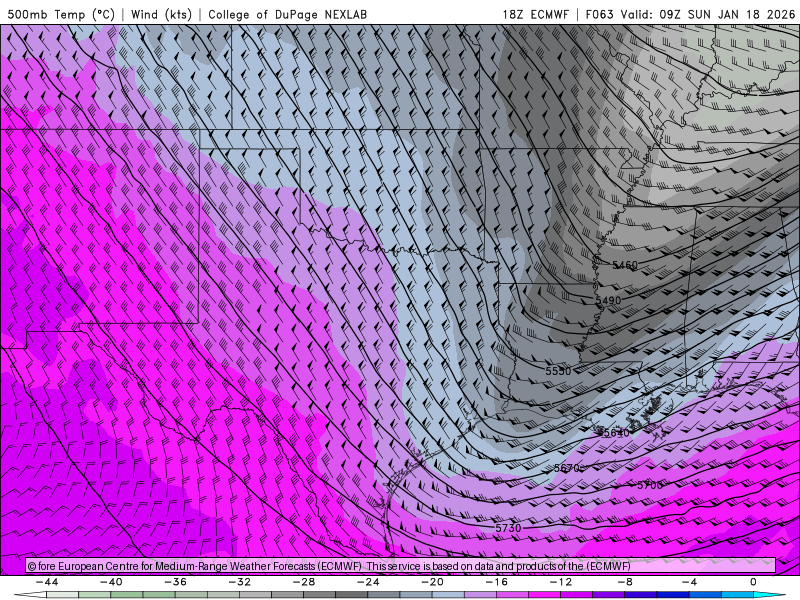The width and height of the screenshot is (800, 600).
Task: Select the 5640 height contour label
Action: pos(616,433)
